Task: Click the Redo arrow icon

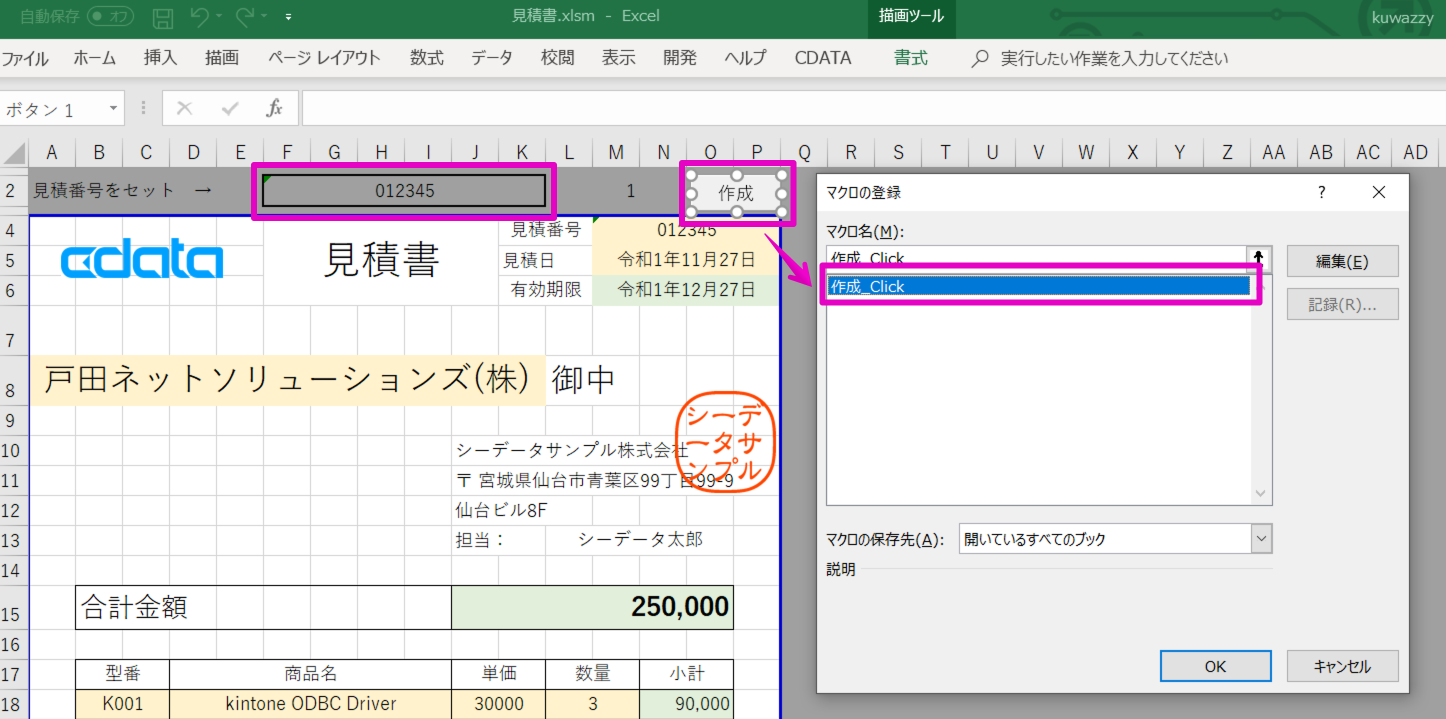Action: (x=245, y=16)
